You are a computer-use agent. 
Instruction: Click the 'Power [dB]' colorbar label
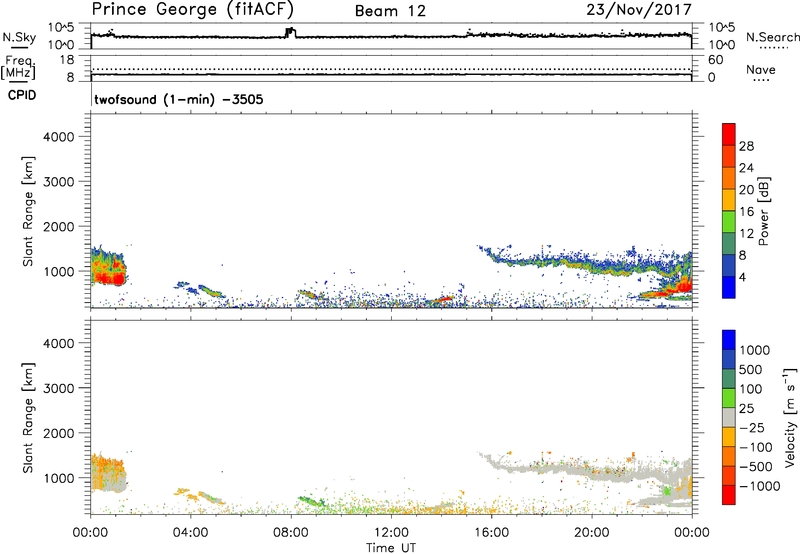click(763, 211)
